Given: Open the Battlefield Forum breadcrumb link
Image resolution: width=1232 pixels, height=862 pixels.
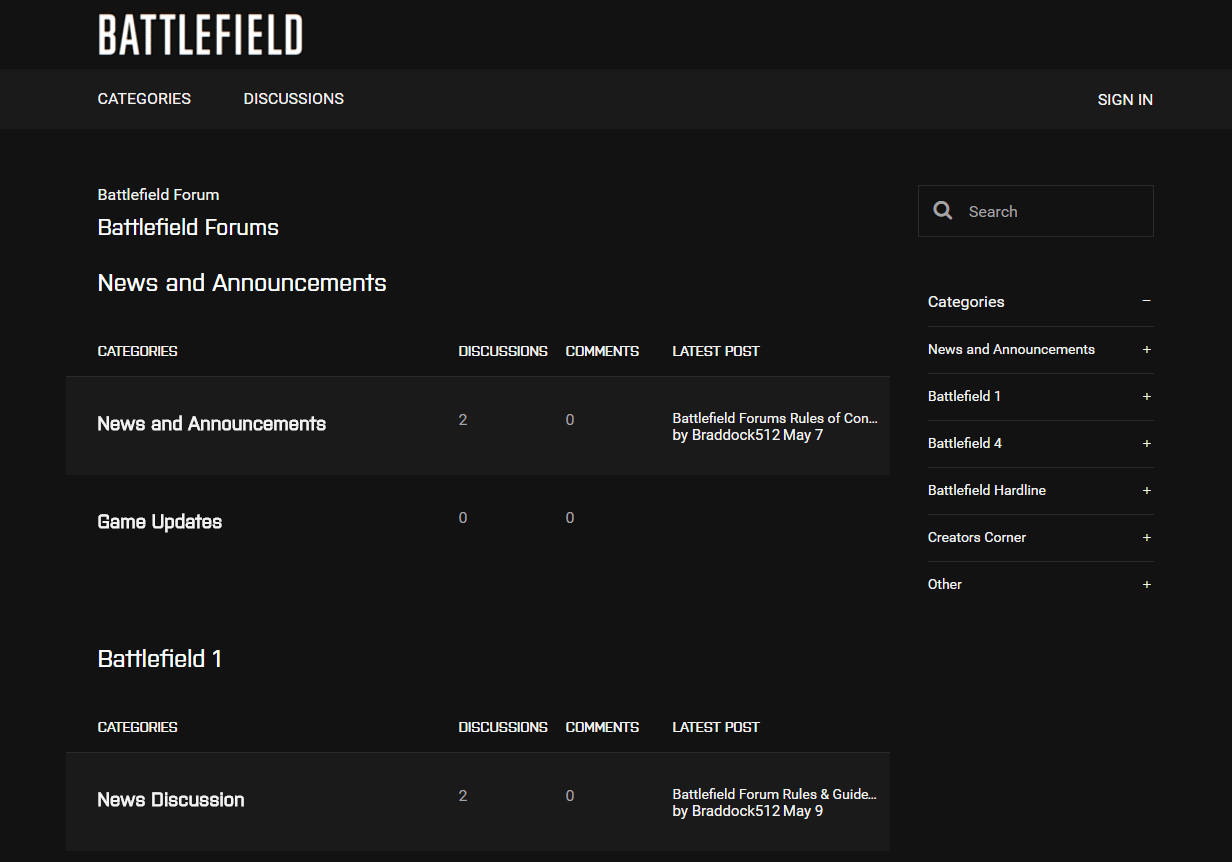Looking at the screenshot, I should click(x=158, y=195).
